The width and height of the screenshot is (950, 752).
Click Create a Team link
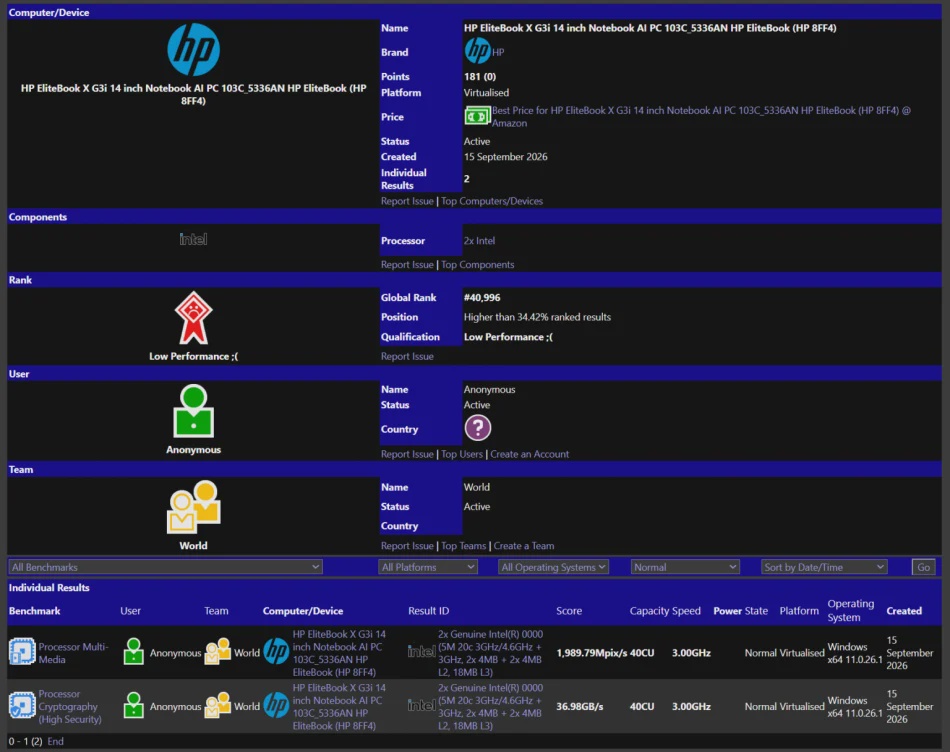[523, 546]
